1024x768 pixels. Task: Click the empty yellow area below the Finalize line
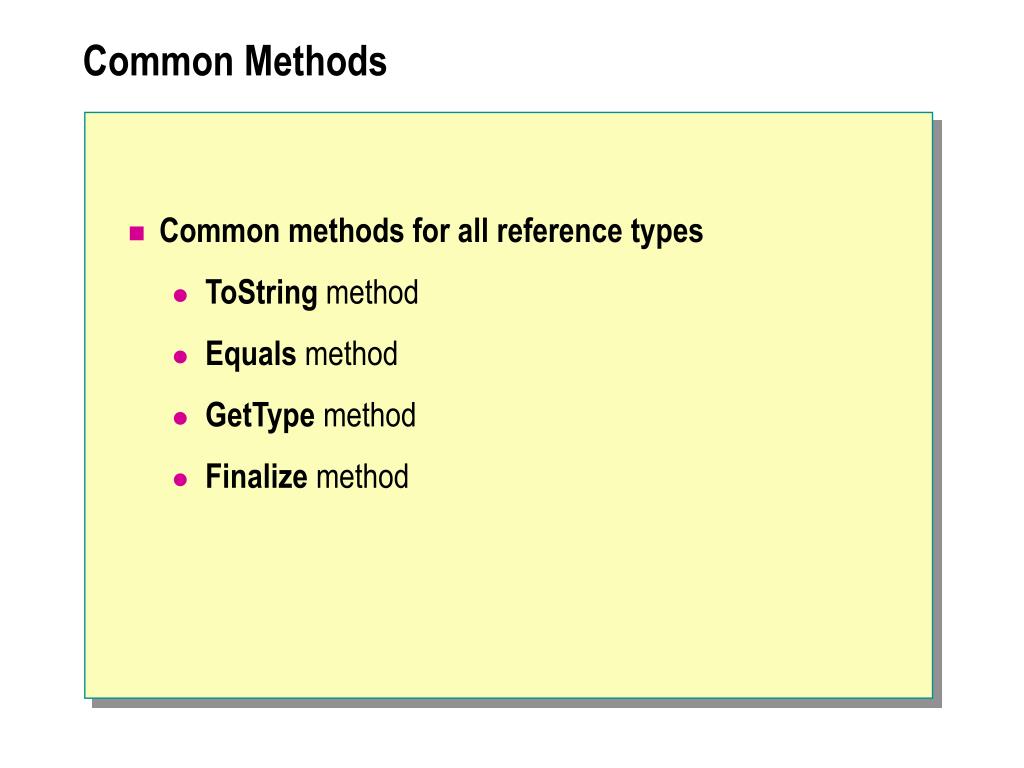[508, 594]
